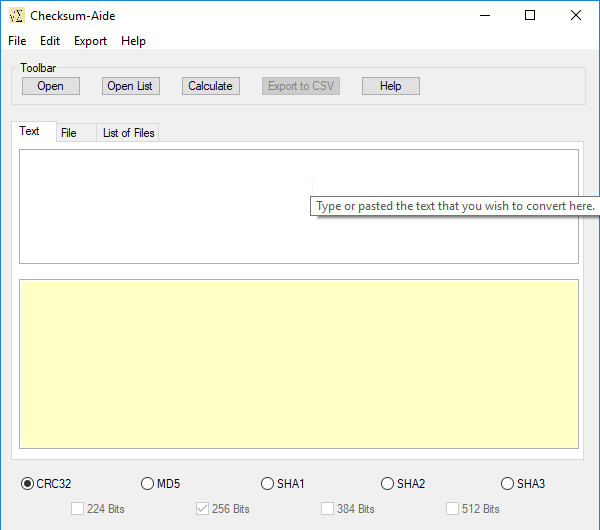This screenshot has width=600, height=530.
Task: Tick the 384 Bits checkbox
Action: tap(348, 509)
